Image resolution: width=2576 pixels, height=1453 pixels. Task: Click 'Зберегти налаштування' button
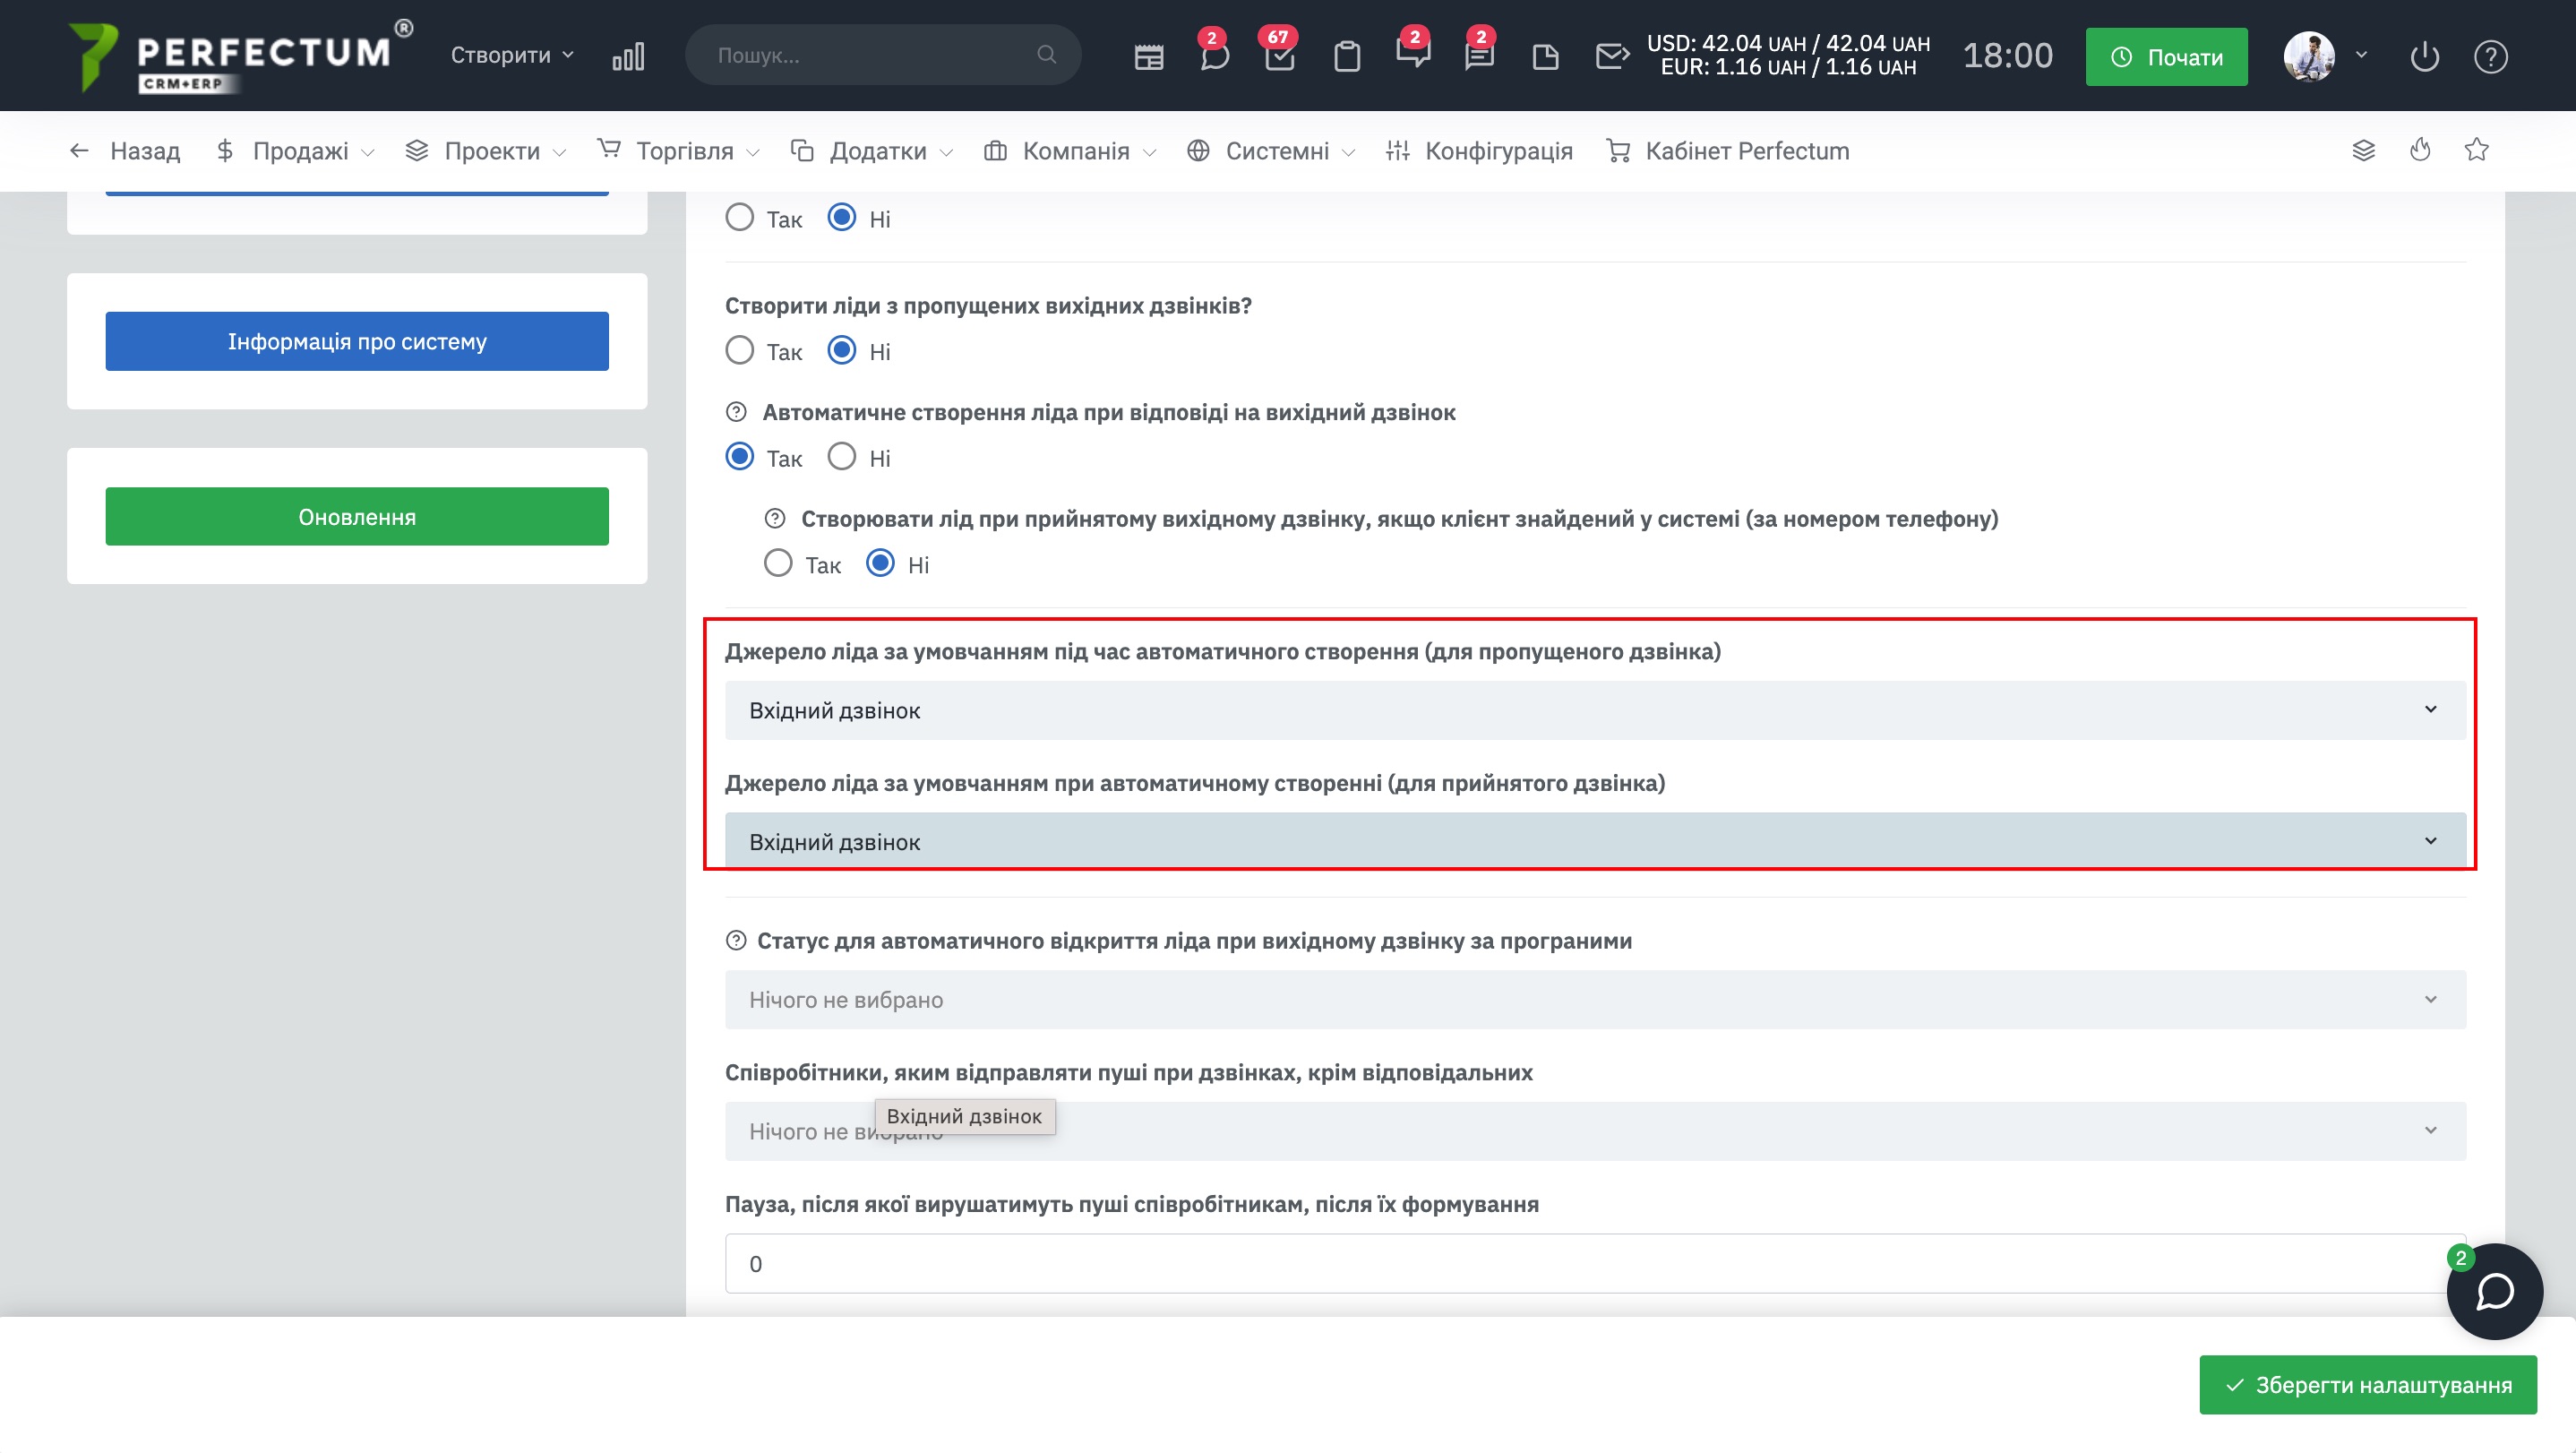[2367, 1384]
